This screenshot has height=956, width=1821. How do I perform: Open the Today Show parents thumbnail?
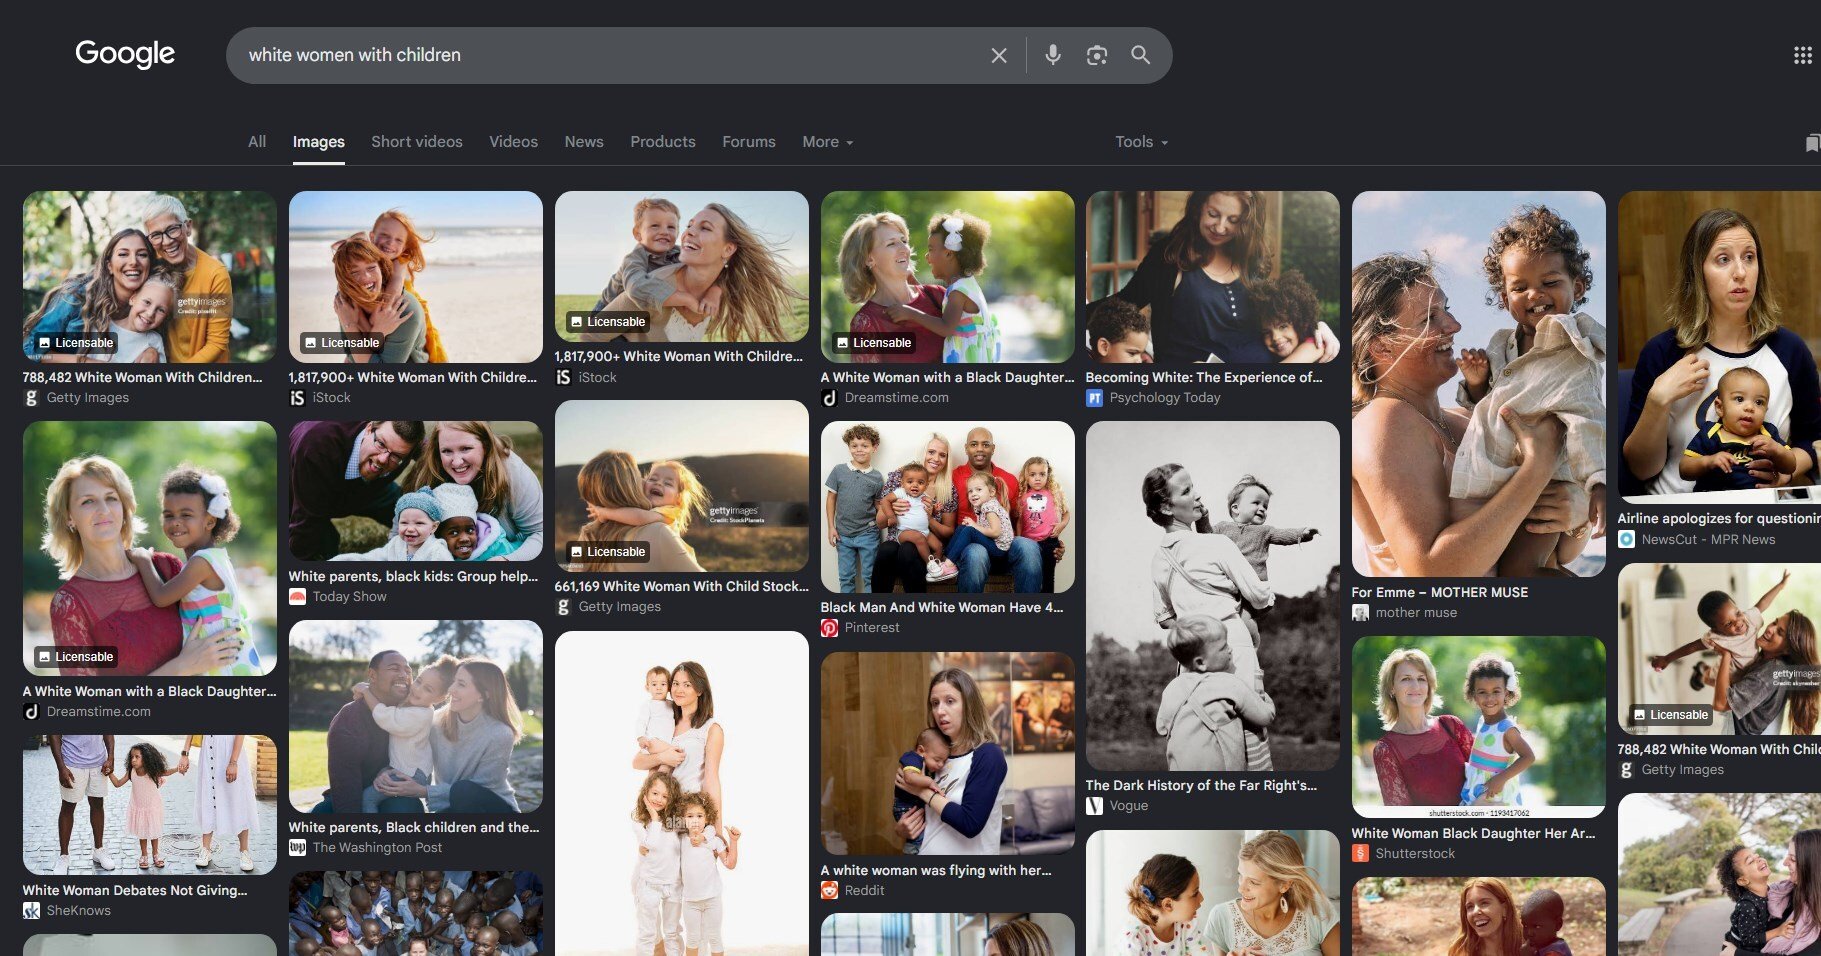click(416, 491)
